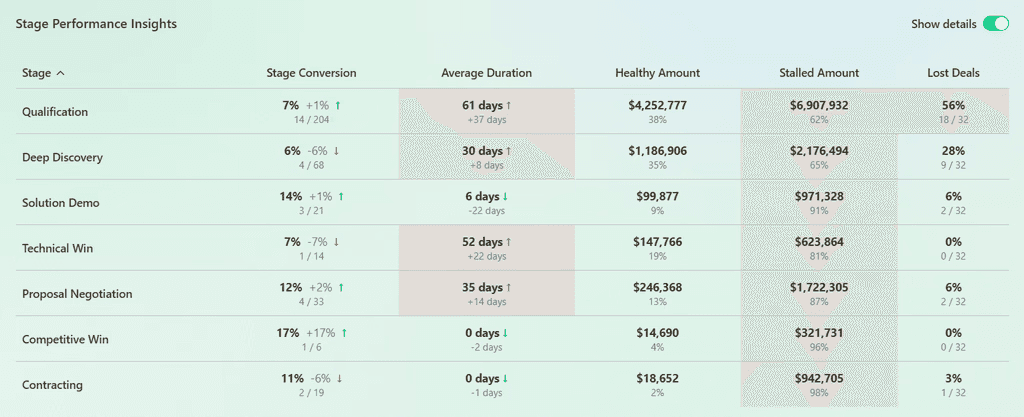Click the down arrow for Deep Discovery conversion
The height and width of the screenshot is (417, 1024).
pos(336,151)
